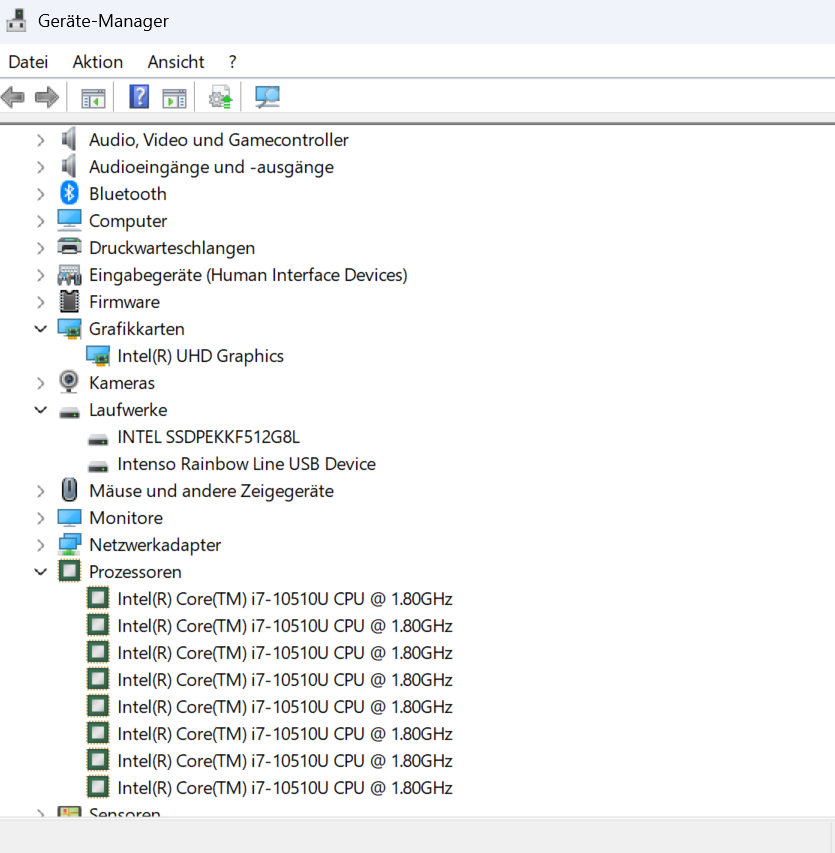Click the INTEL SSDPEKKF512G8L drive icon
Viewport: 835px width, 853px height.
click(x=98, y=440)
